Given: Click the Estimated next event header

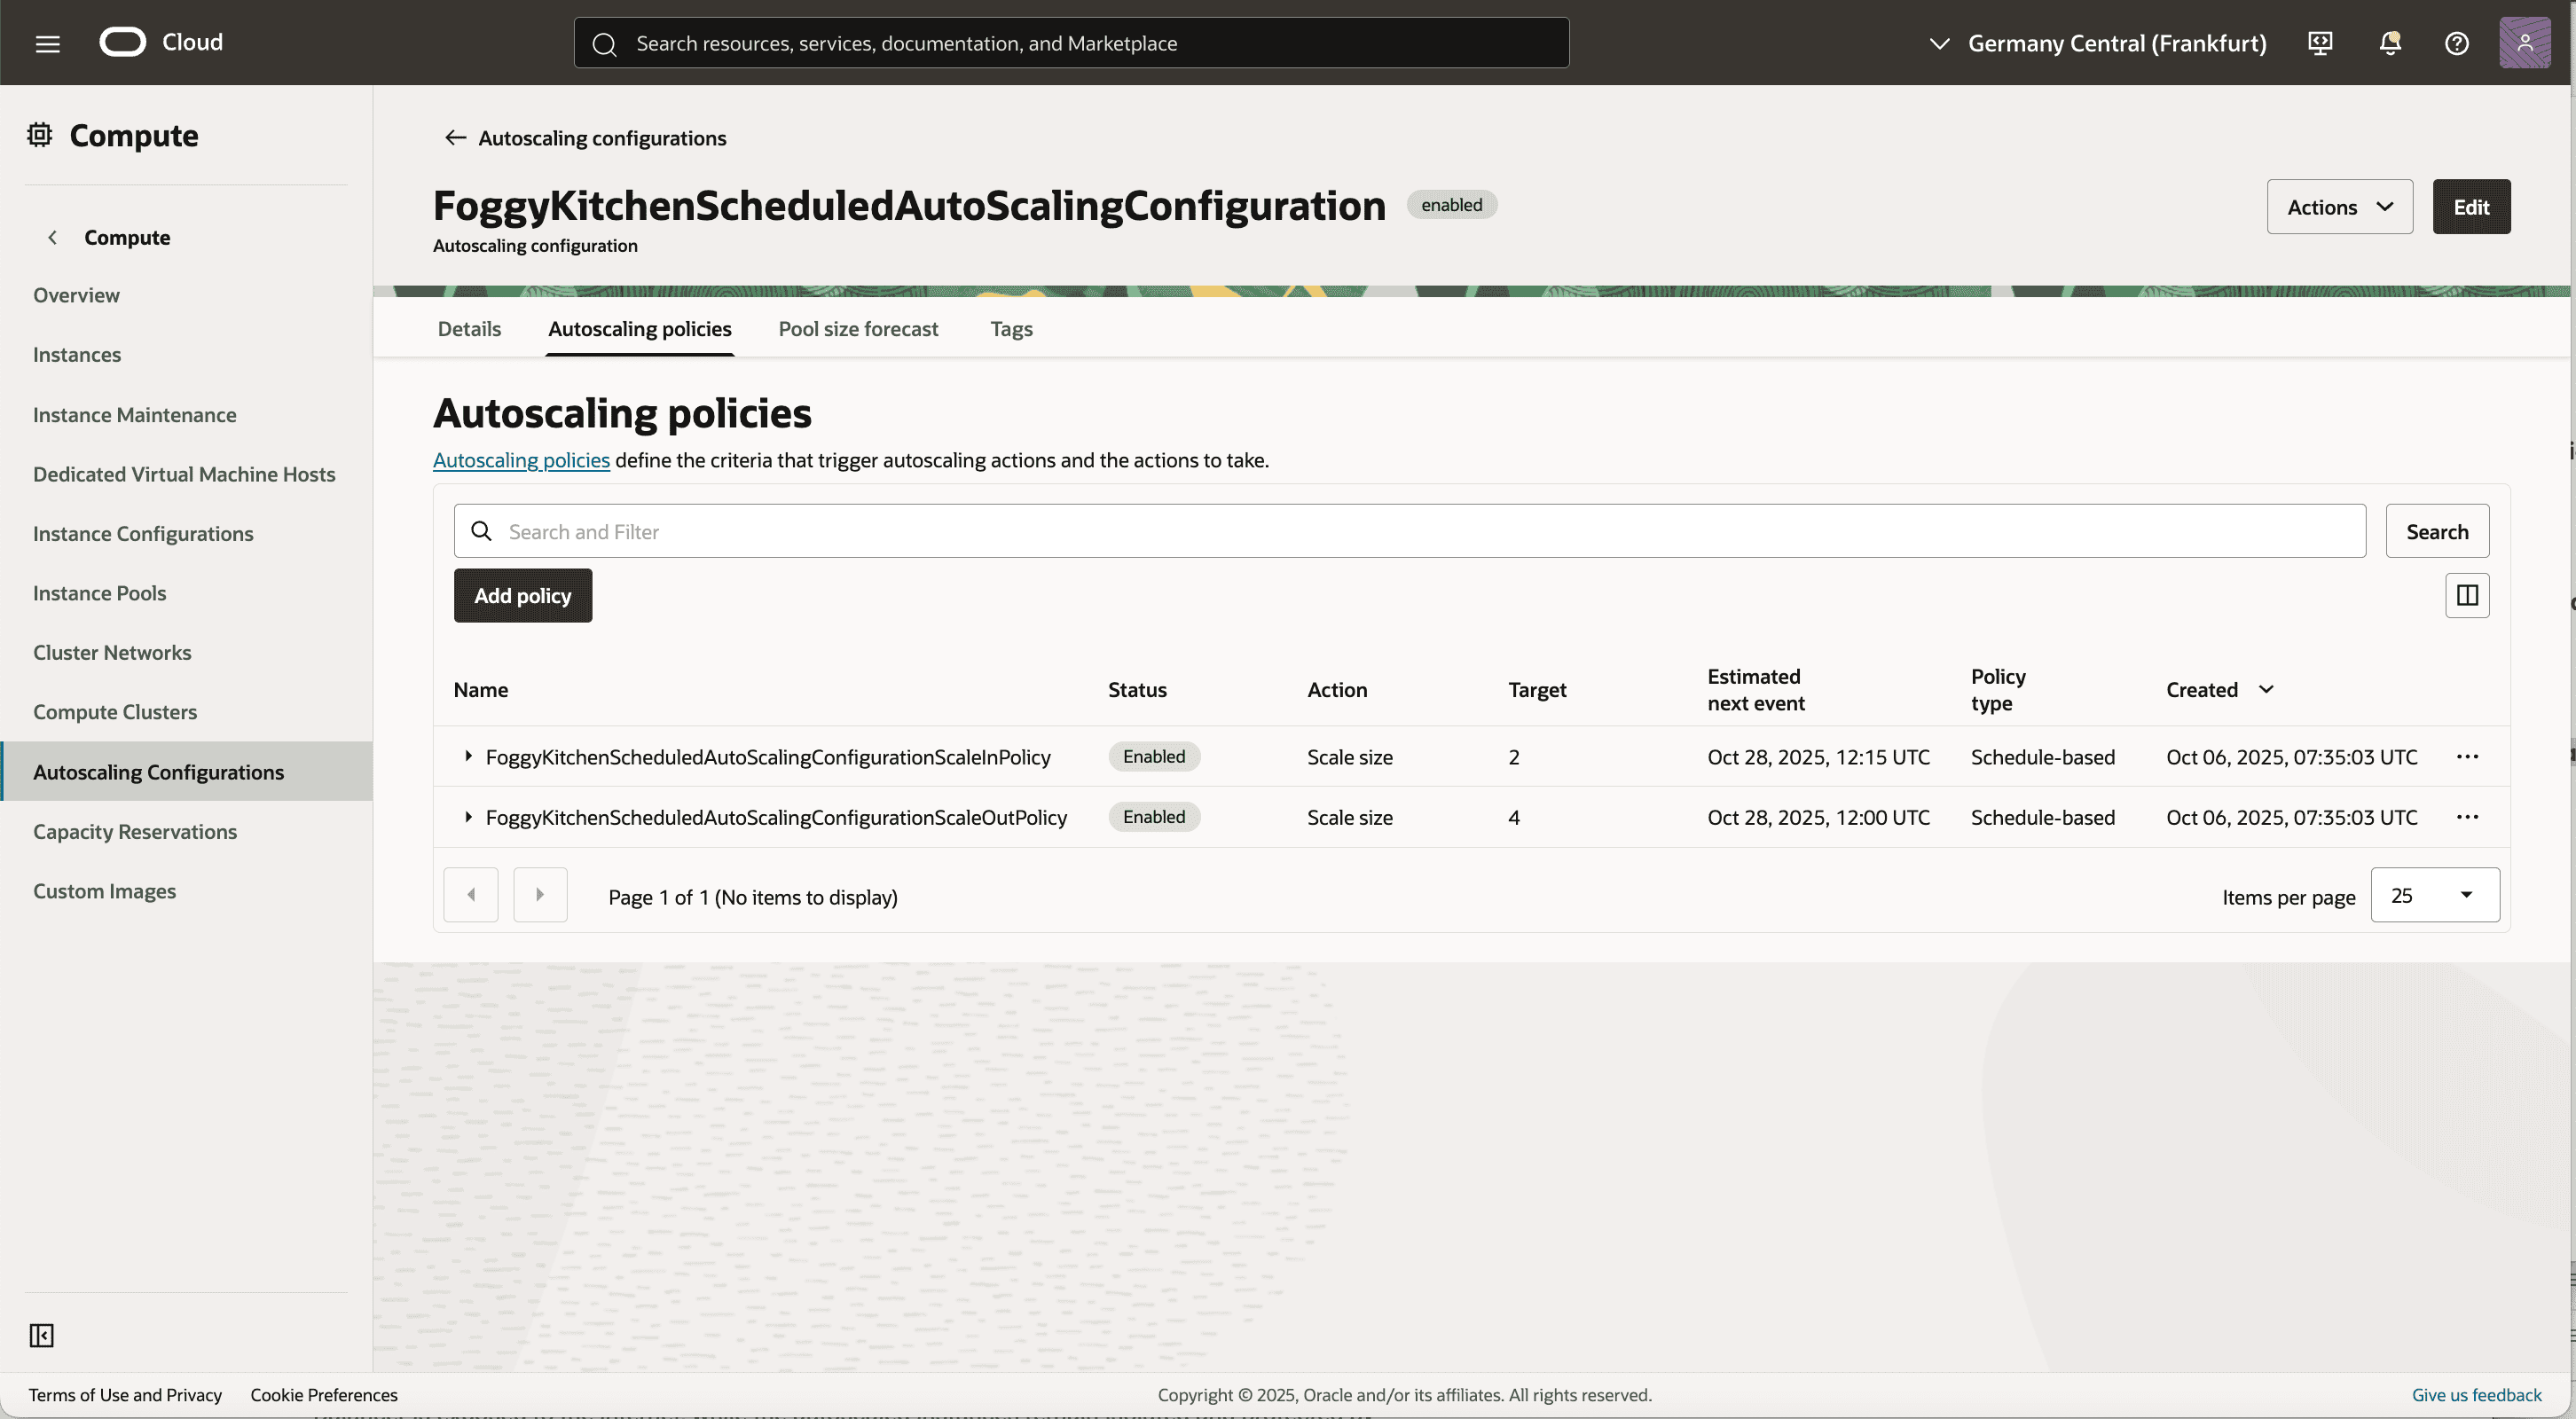Looking at the screenshot, I should tap(1756, 690).
